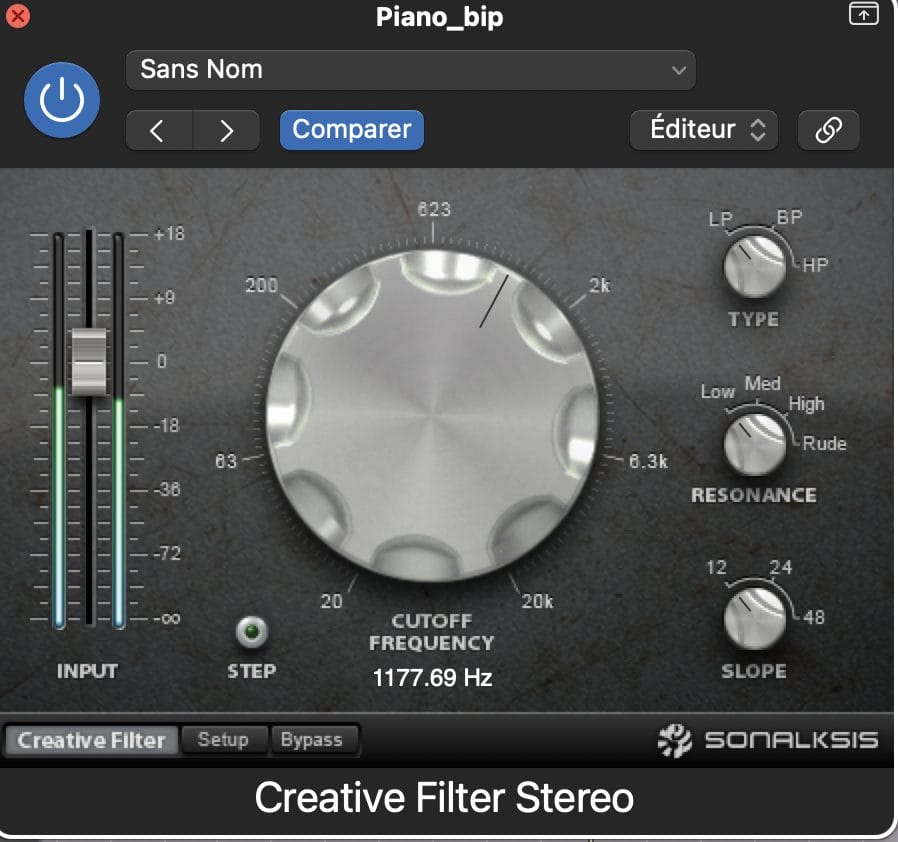Screen dimensions: 898x842
Task: Click the RESONANCE knob
Action: [x=753, y=442]
